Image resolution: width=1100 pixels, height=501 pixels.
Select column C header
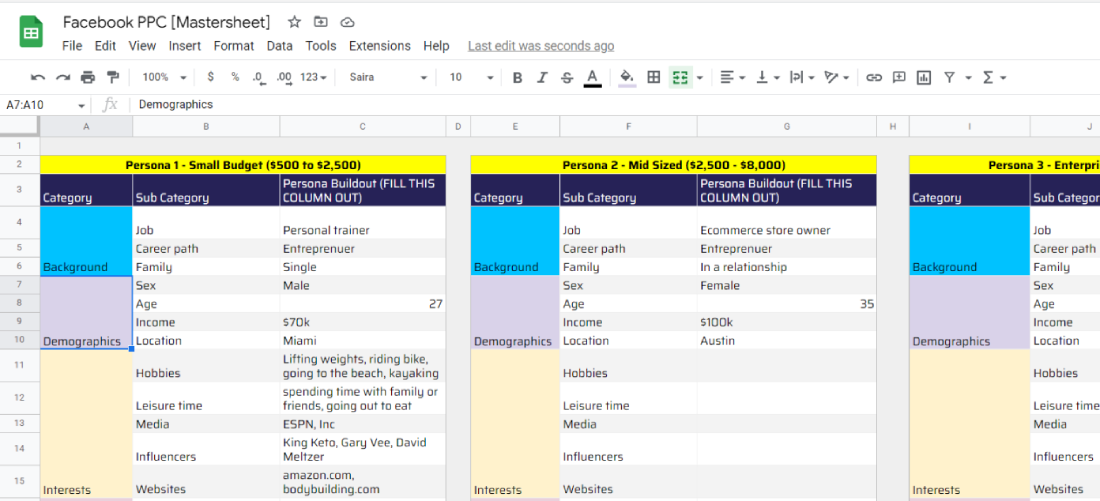click(x=363, y=126)
